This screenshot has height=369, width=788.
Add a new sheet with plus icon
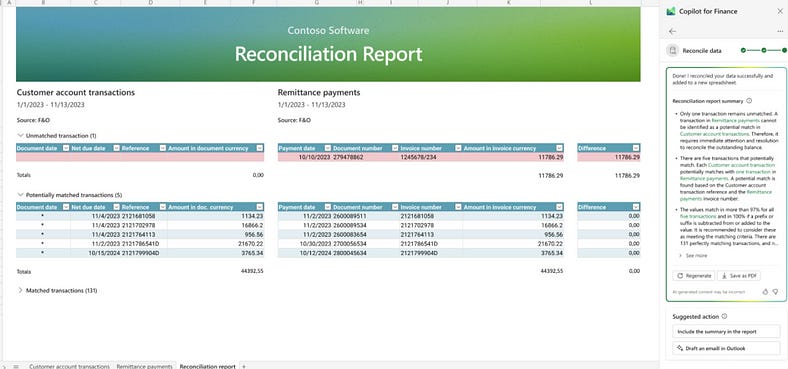244,366
